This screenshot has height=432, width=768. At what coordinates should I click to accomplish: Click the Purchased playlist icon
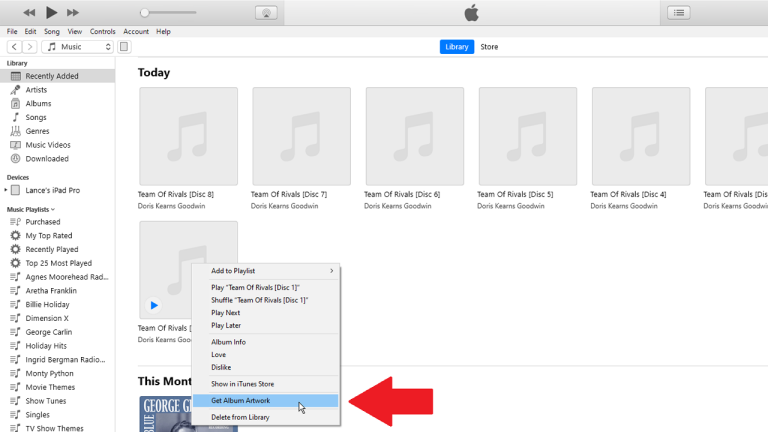[x=16, y=222]
